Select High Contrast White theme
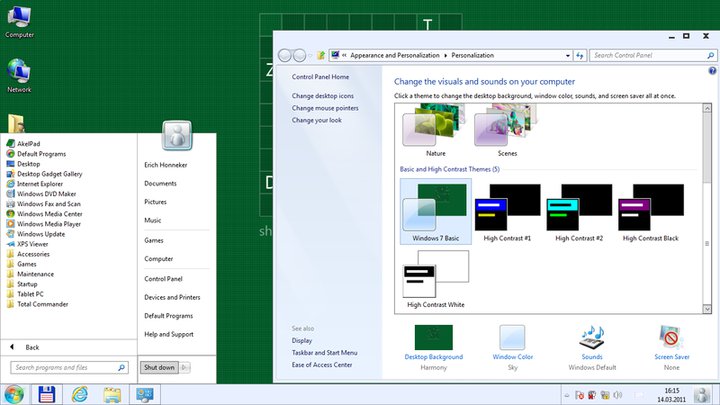 click(435, 279)
